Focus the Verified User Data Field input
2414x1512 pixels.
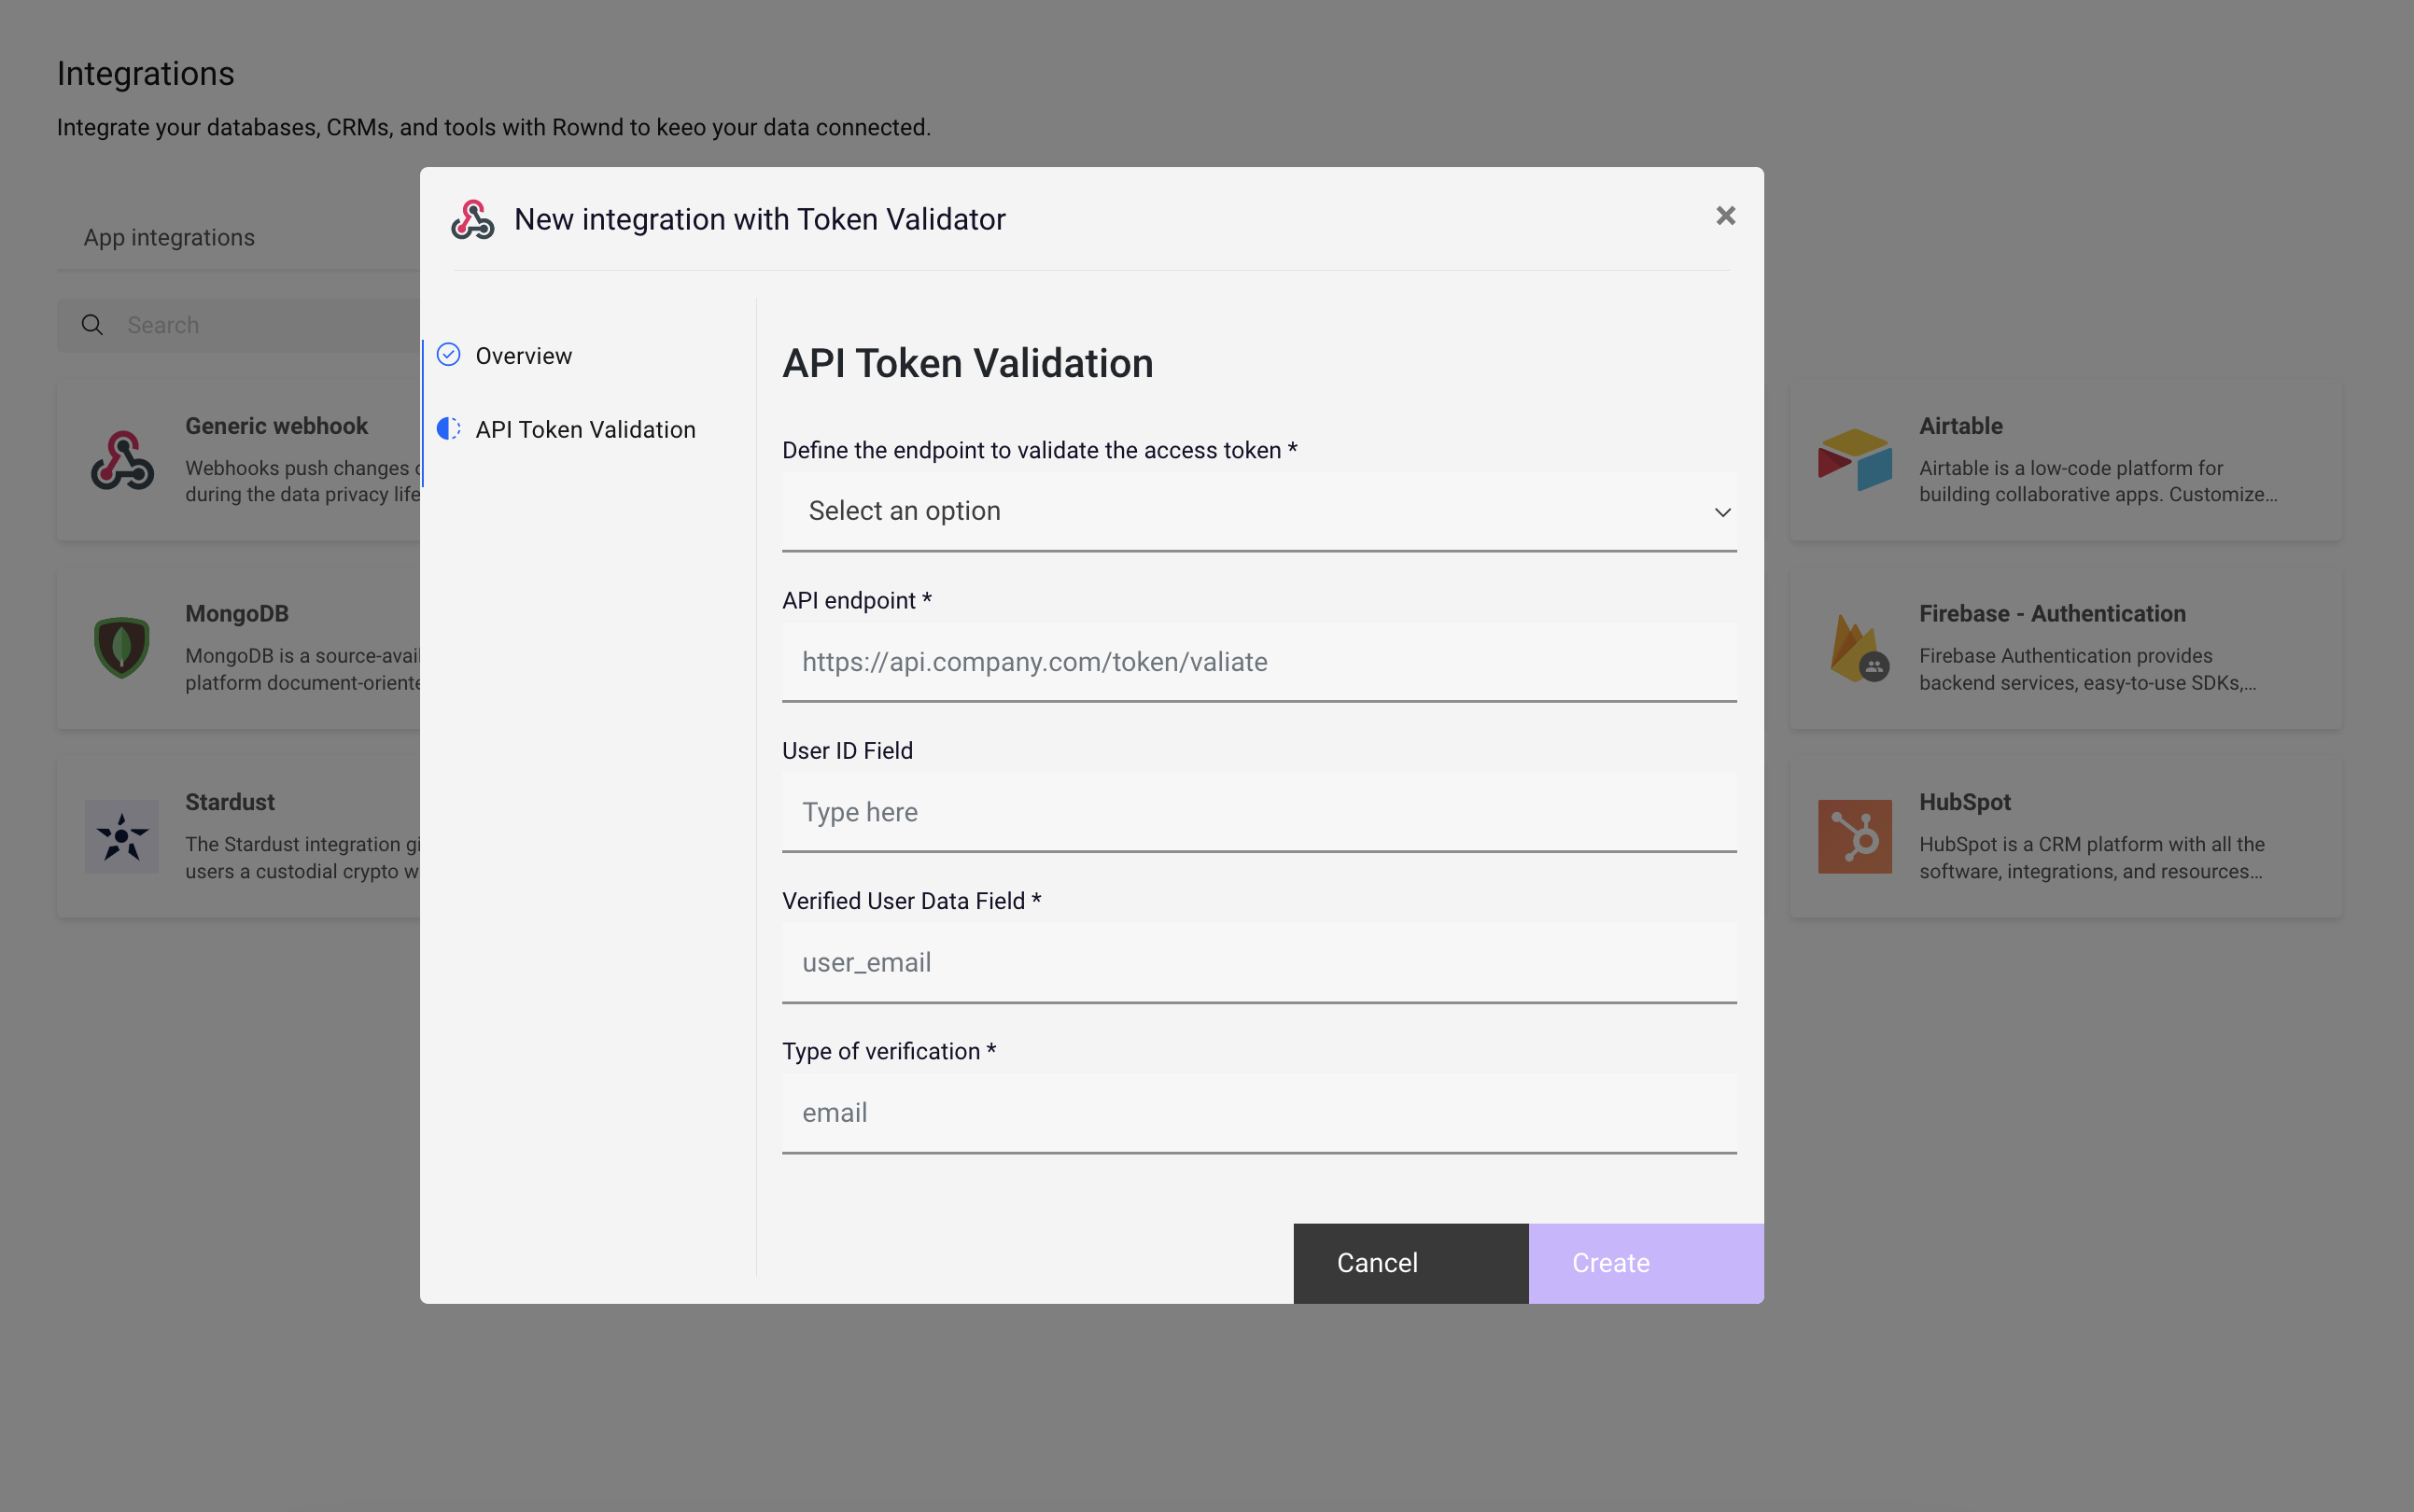click(x=1258, y=961)
